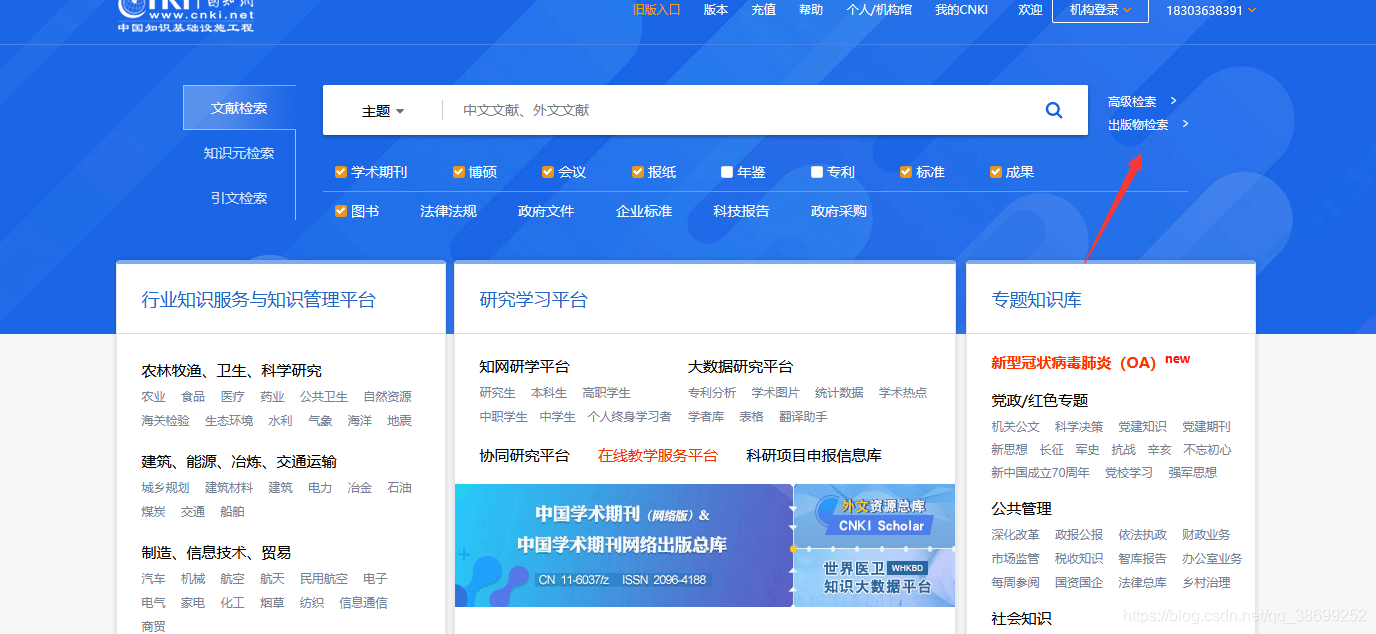Click the magnifier search icon
1376x634 pixels.
tap(1054, 110)
